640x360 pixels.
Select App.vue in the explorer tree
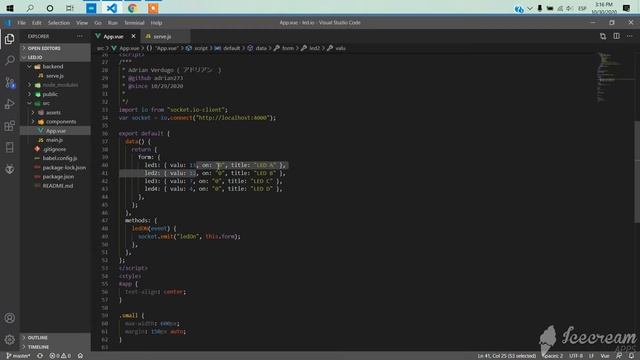pos(56,131)
